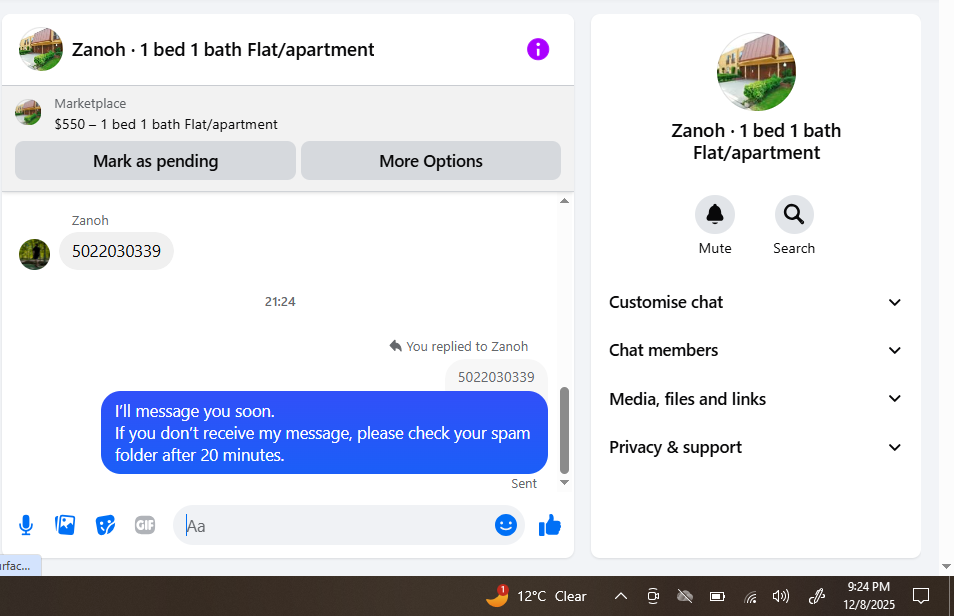Click the Meet Now camera tray icon
The image size is (954, 616).
653,596
